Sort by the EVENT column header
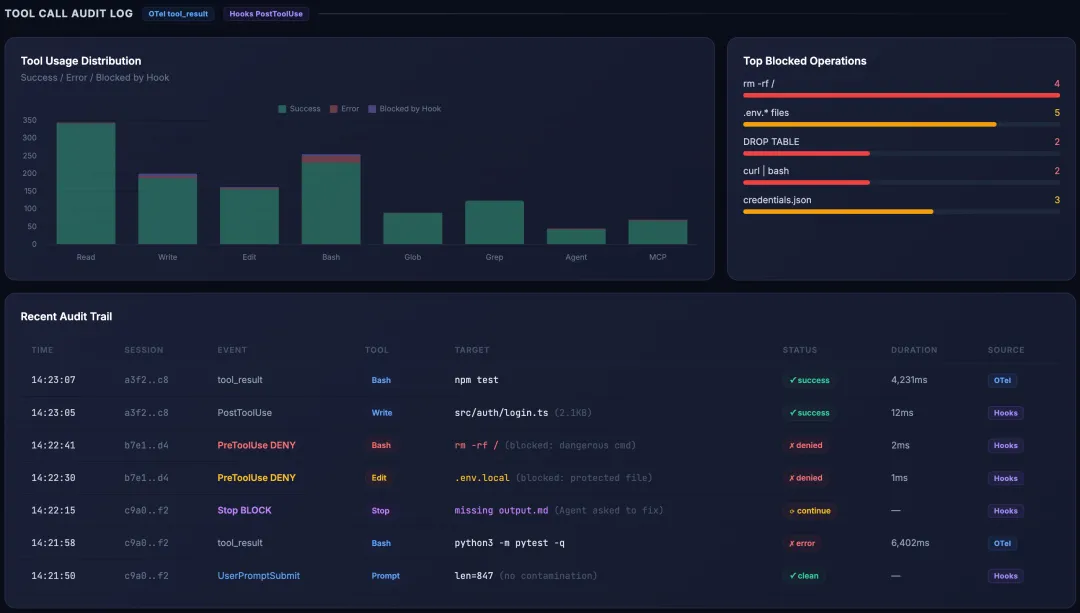1080x613 pixels. [232, 350]
